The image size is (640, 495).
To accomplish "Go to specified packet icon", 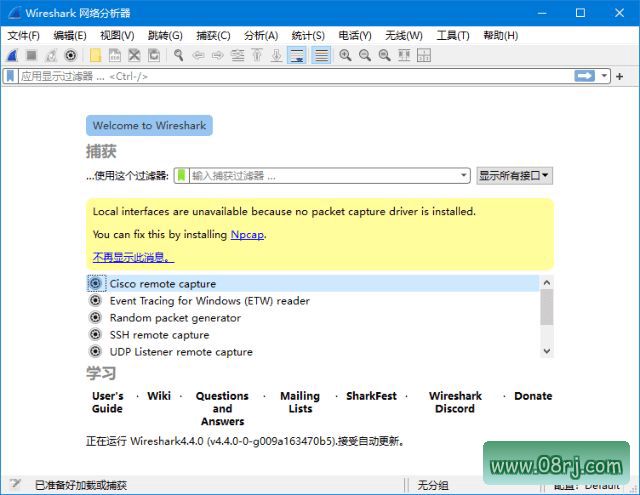I will click(x=238, y=55).
